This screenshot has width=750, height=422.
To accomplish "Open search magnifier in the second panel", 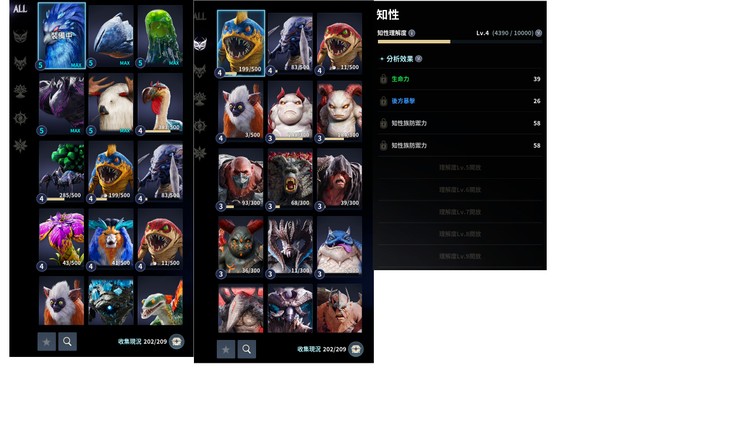I will click(246, 349).
